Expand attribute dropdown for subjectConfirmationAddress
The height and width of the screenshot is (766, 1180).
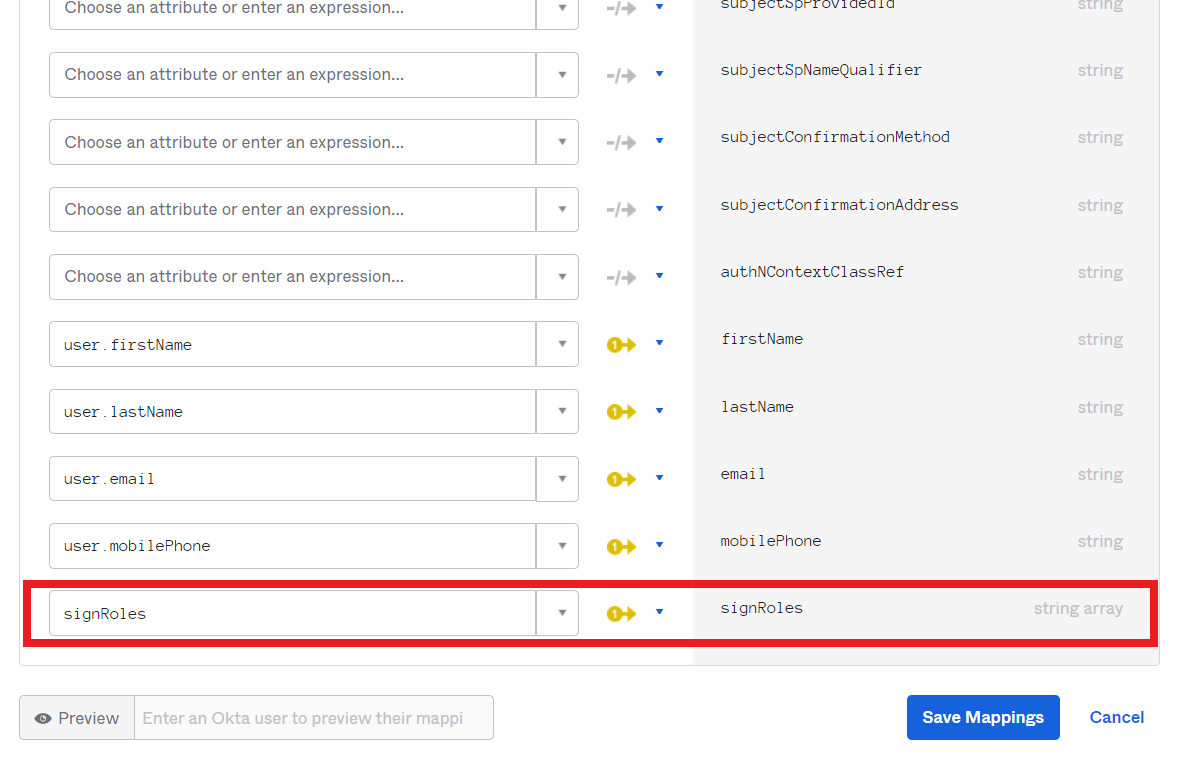pyautogui.click(x=558, y=209)
